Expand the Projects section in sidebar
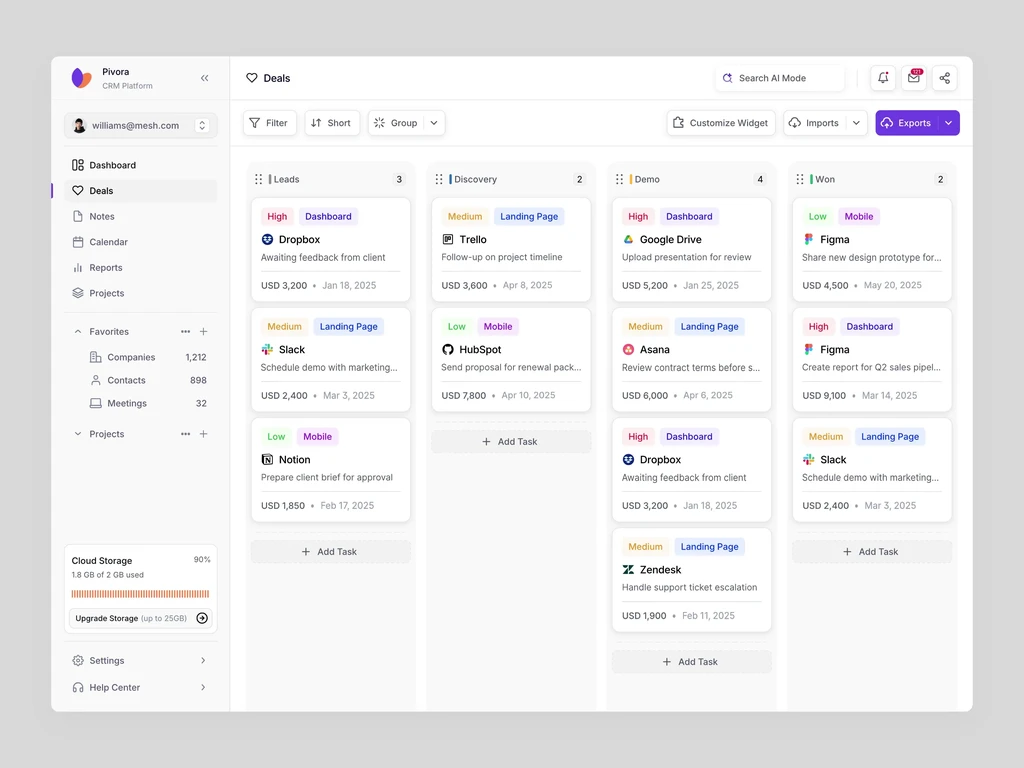This screenshot has height=768, width=1024. click(x=78, y=434)
